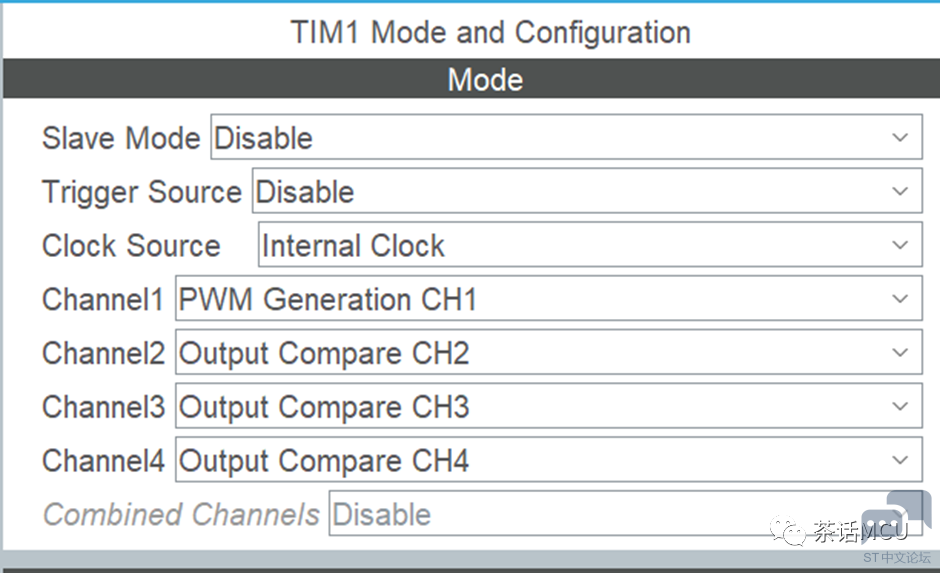940x573 pixels.
Task: Open the Clock Source Internal Clock dropdown
Action: pyautogui.click(x=590, y=245)
